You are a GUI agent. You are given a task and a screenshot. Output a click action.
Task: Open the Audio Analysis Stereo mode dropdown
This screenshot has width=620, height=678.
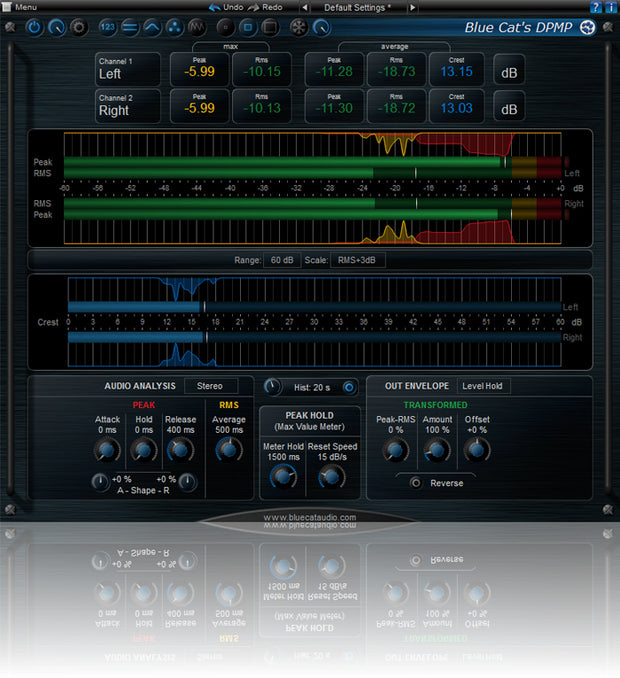[211, 386]
